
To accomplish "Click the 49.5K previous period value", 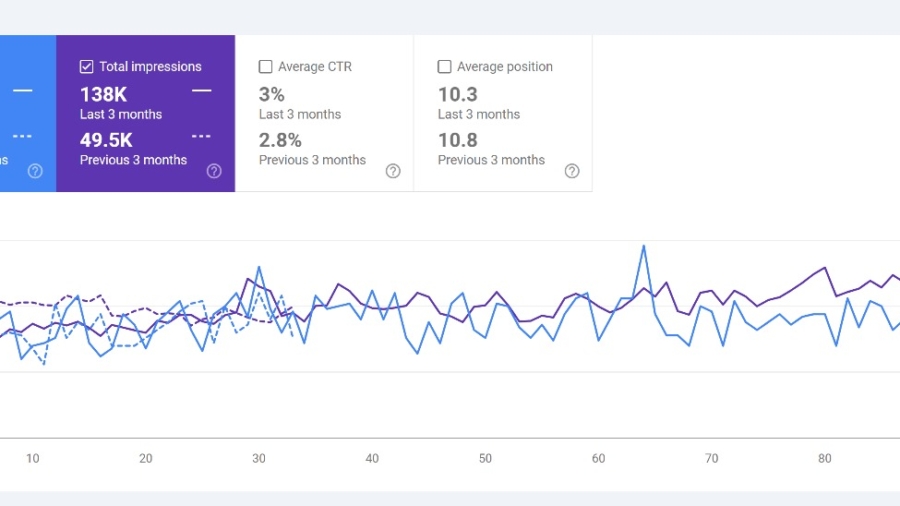I will 106,140.
